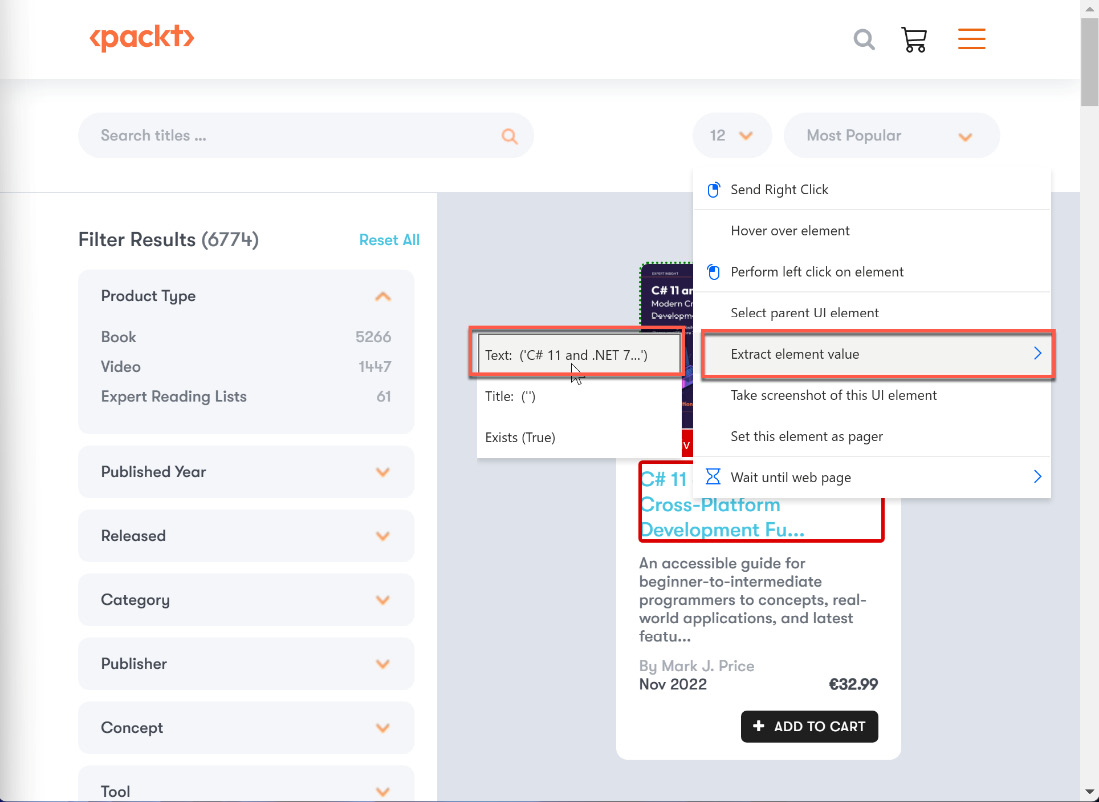Image resolution: width=1099 pixels, height=802 pixels.
Task: Open the 12 items per page dropdown
Action: pyautogui.click(x=732, y=135)
